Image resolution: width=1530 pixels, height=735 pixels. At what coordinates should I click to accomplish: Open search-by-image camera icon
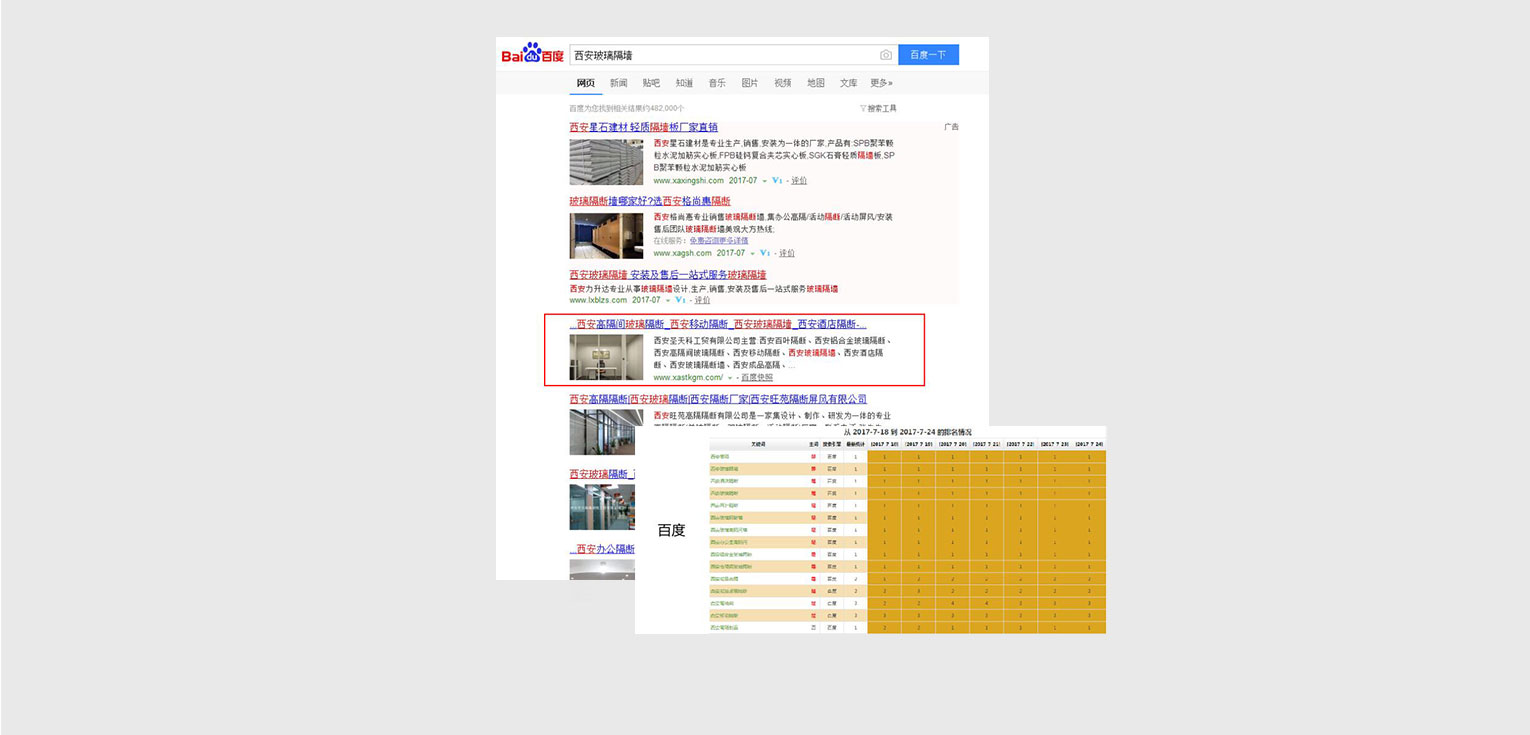click(x=885, y=53)
